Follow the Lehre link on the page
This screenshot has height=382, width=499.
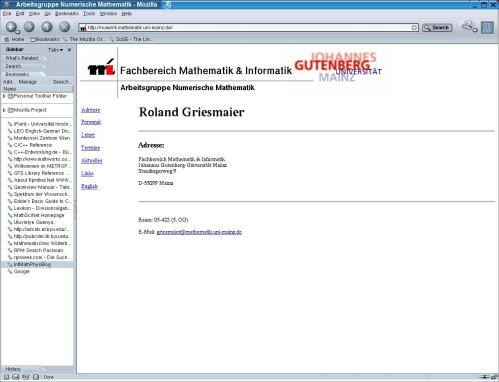click(x=88, y=135)
